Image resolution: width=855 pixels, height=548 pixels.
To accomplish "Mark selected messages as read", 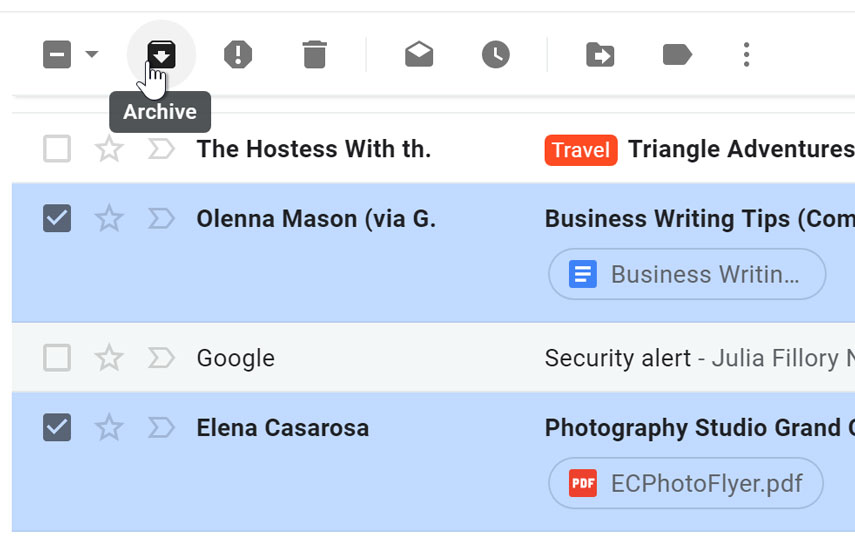I will pos(419,55).
